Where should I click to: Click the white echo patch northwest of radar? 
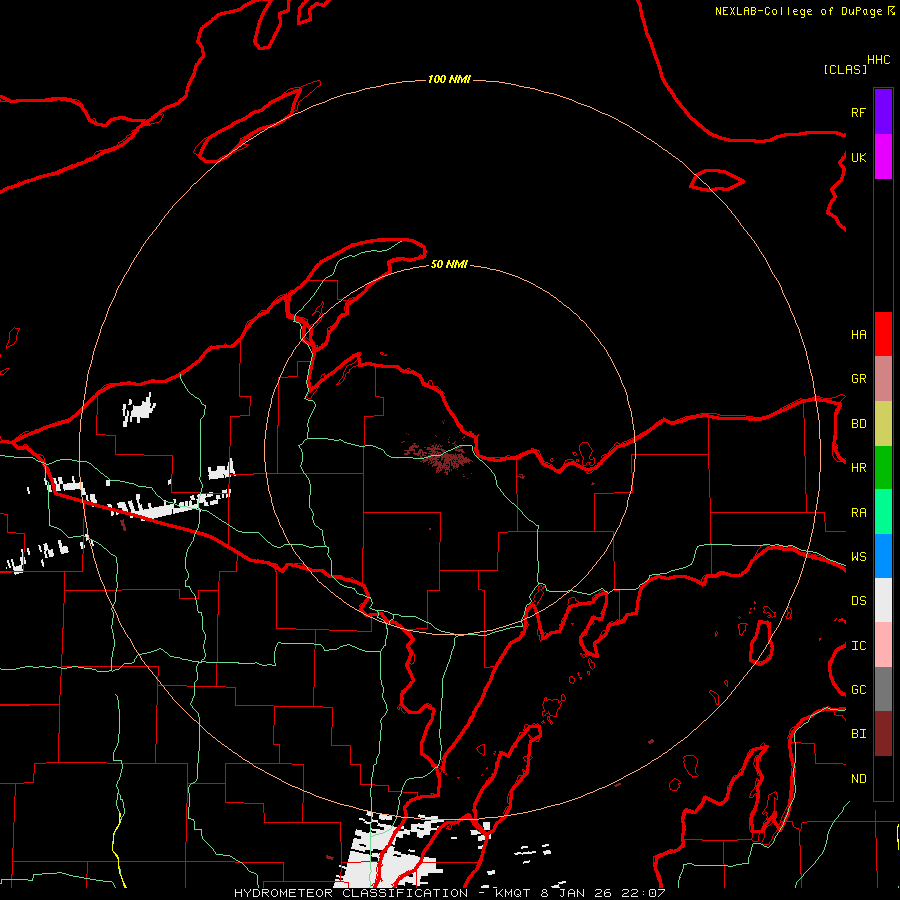tap(139, 410)
